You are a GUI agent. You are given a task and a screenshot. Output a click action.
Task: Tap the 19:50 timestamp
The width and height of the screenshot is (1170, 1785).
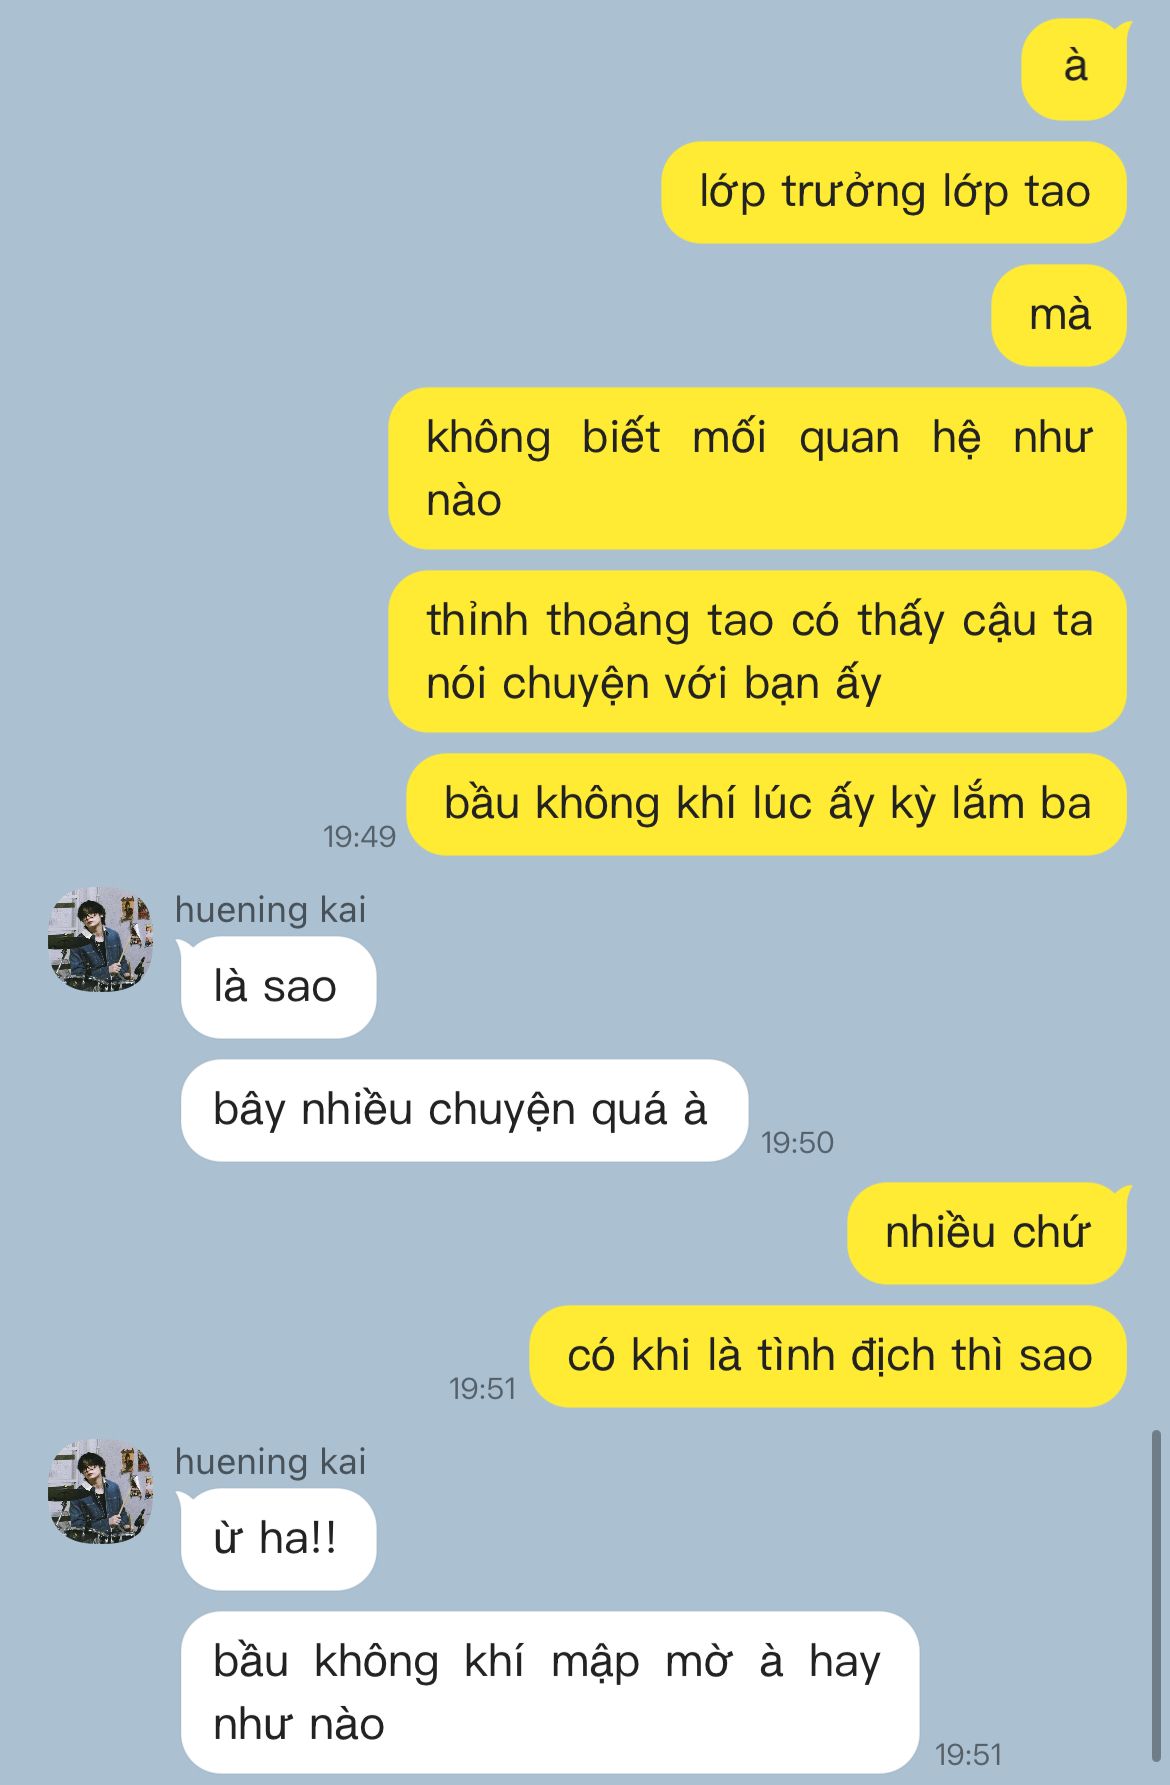(x=797, y=1142)
